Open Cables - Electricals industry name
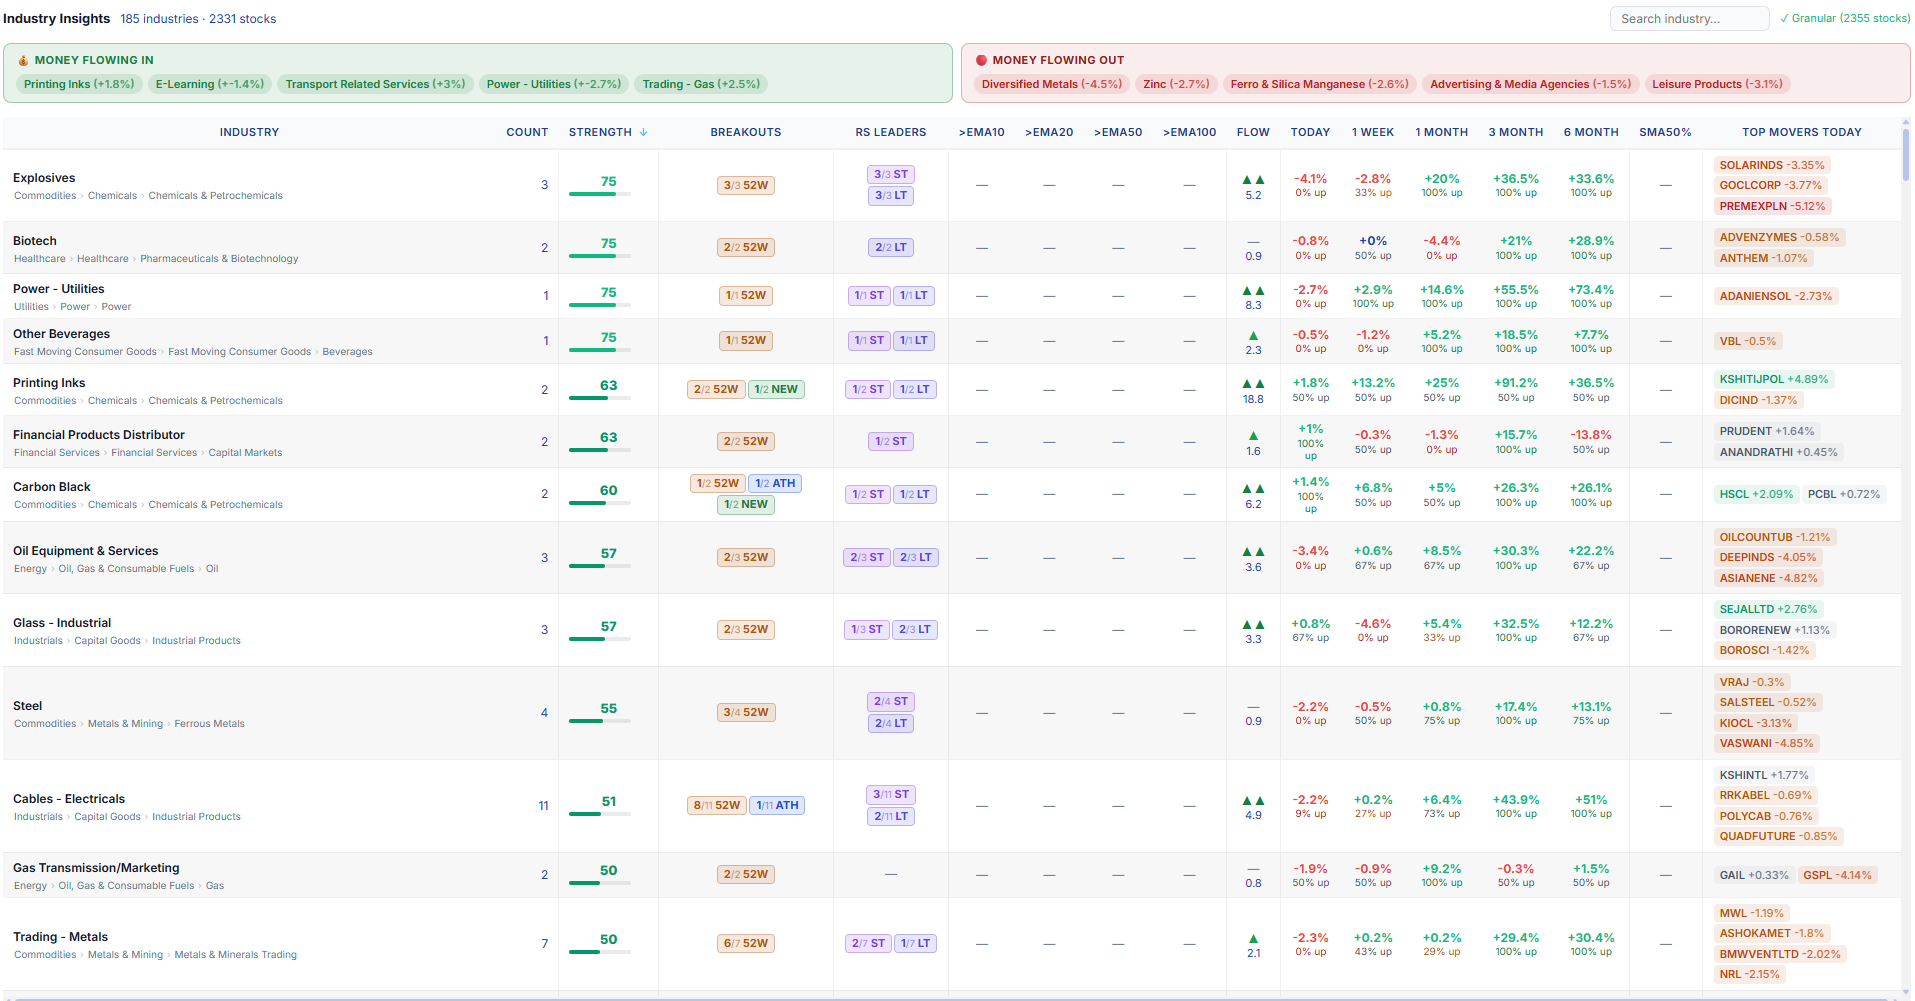 69,799
